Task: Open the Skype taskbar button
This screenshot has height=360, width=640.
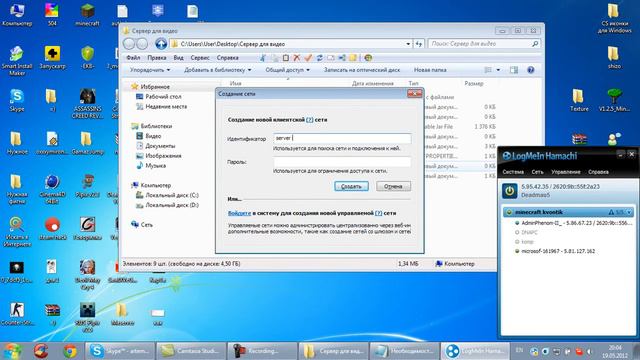Action: (120, 351)
